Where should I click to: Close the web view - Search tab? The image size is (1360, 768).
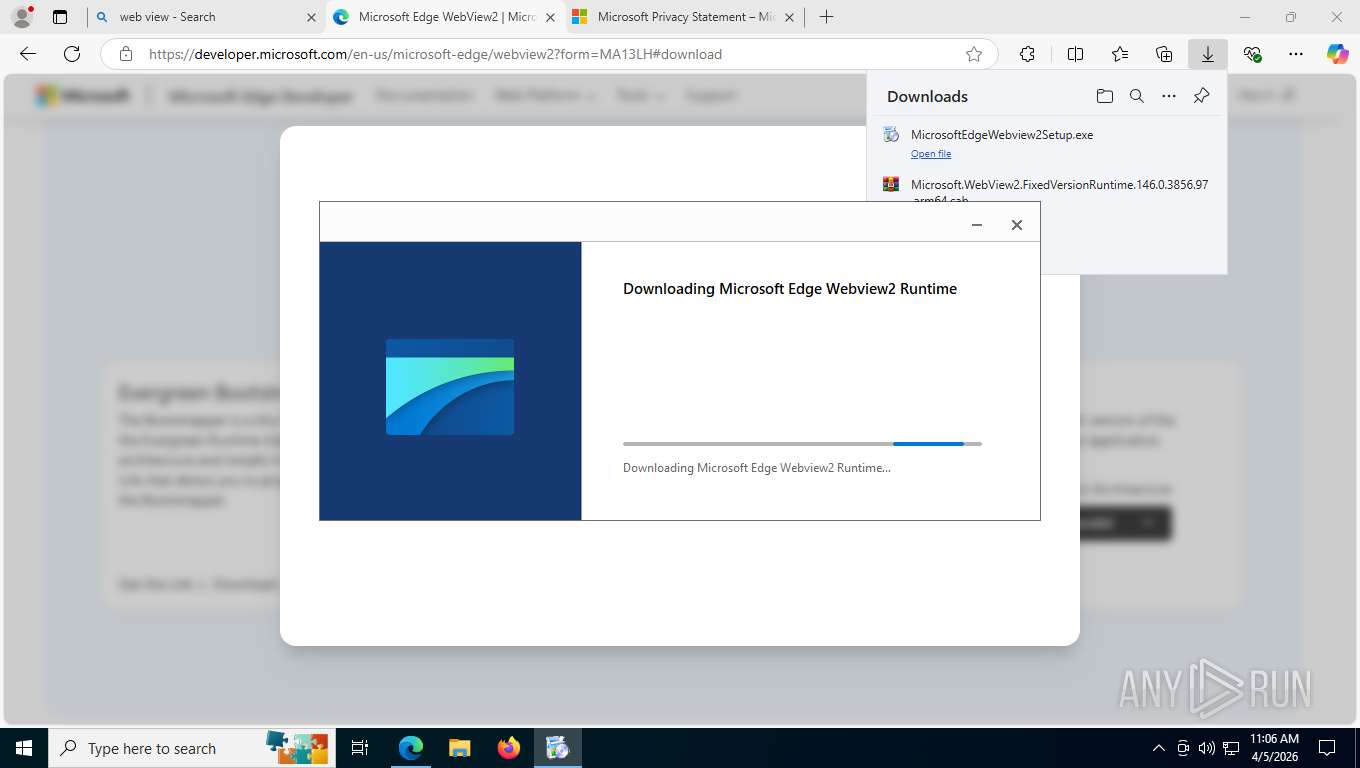pos(311,17)
